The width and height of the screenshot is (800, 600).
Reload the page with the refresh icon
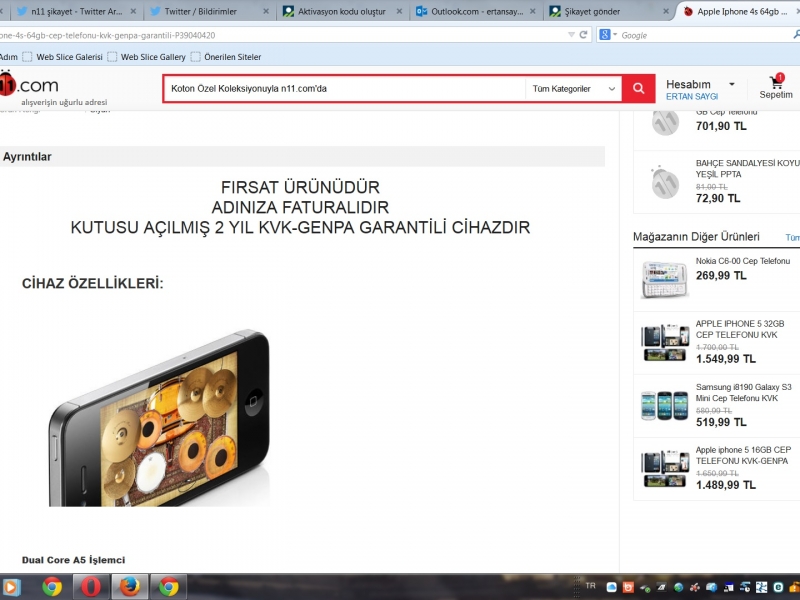coord(584,35)
